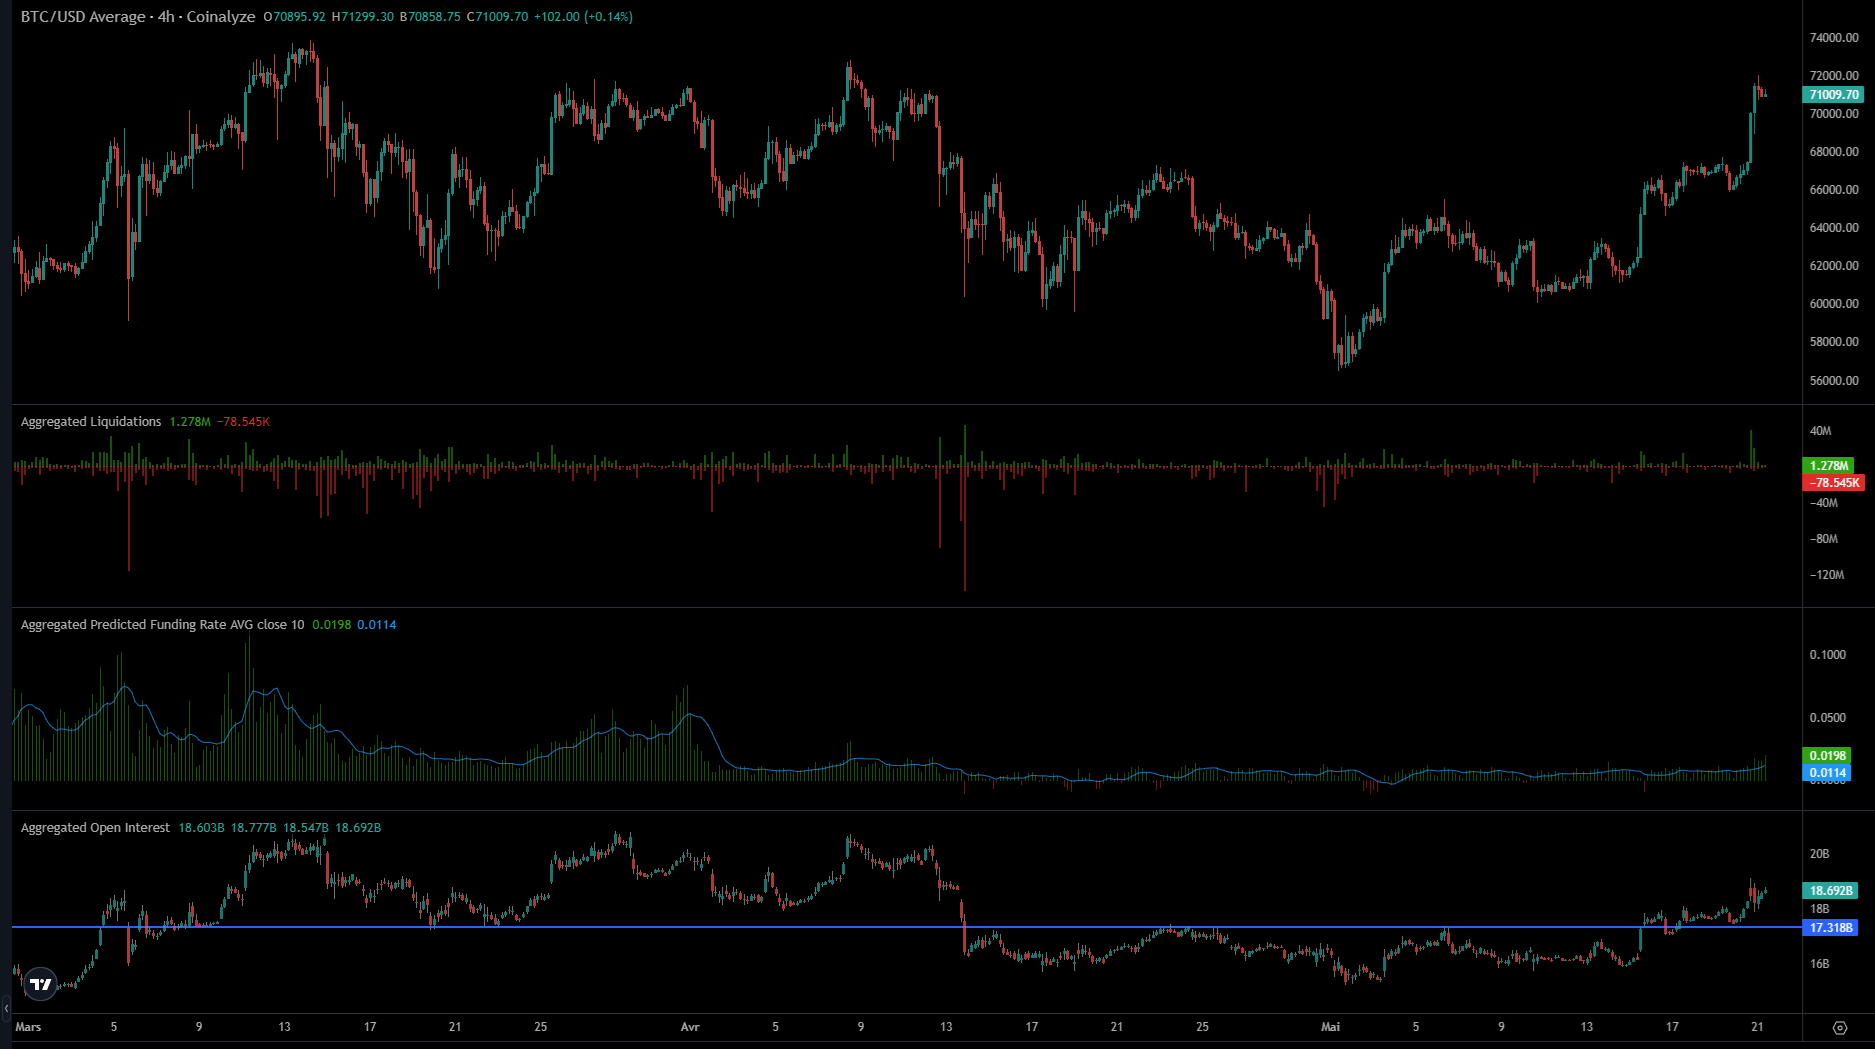Click 'Mars' on the time axis

point(28,1026)
